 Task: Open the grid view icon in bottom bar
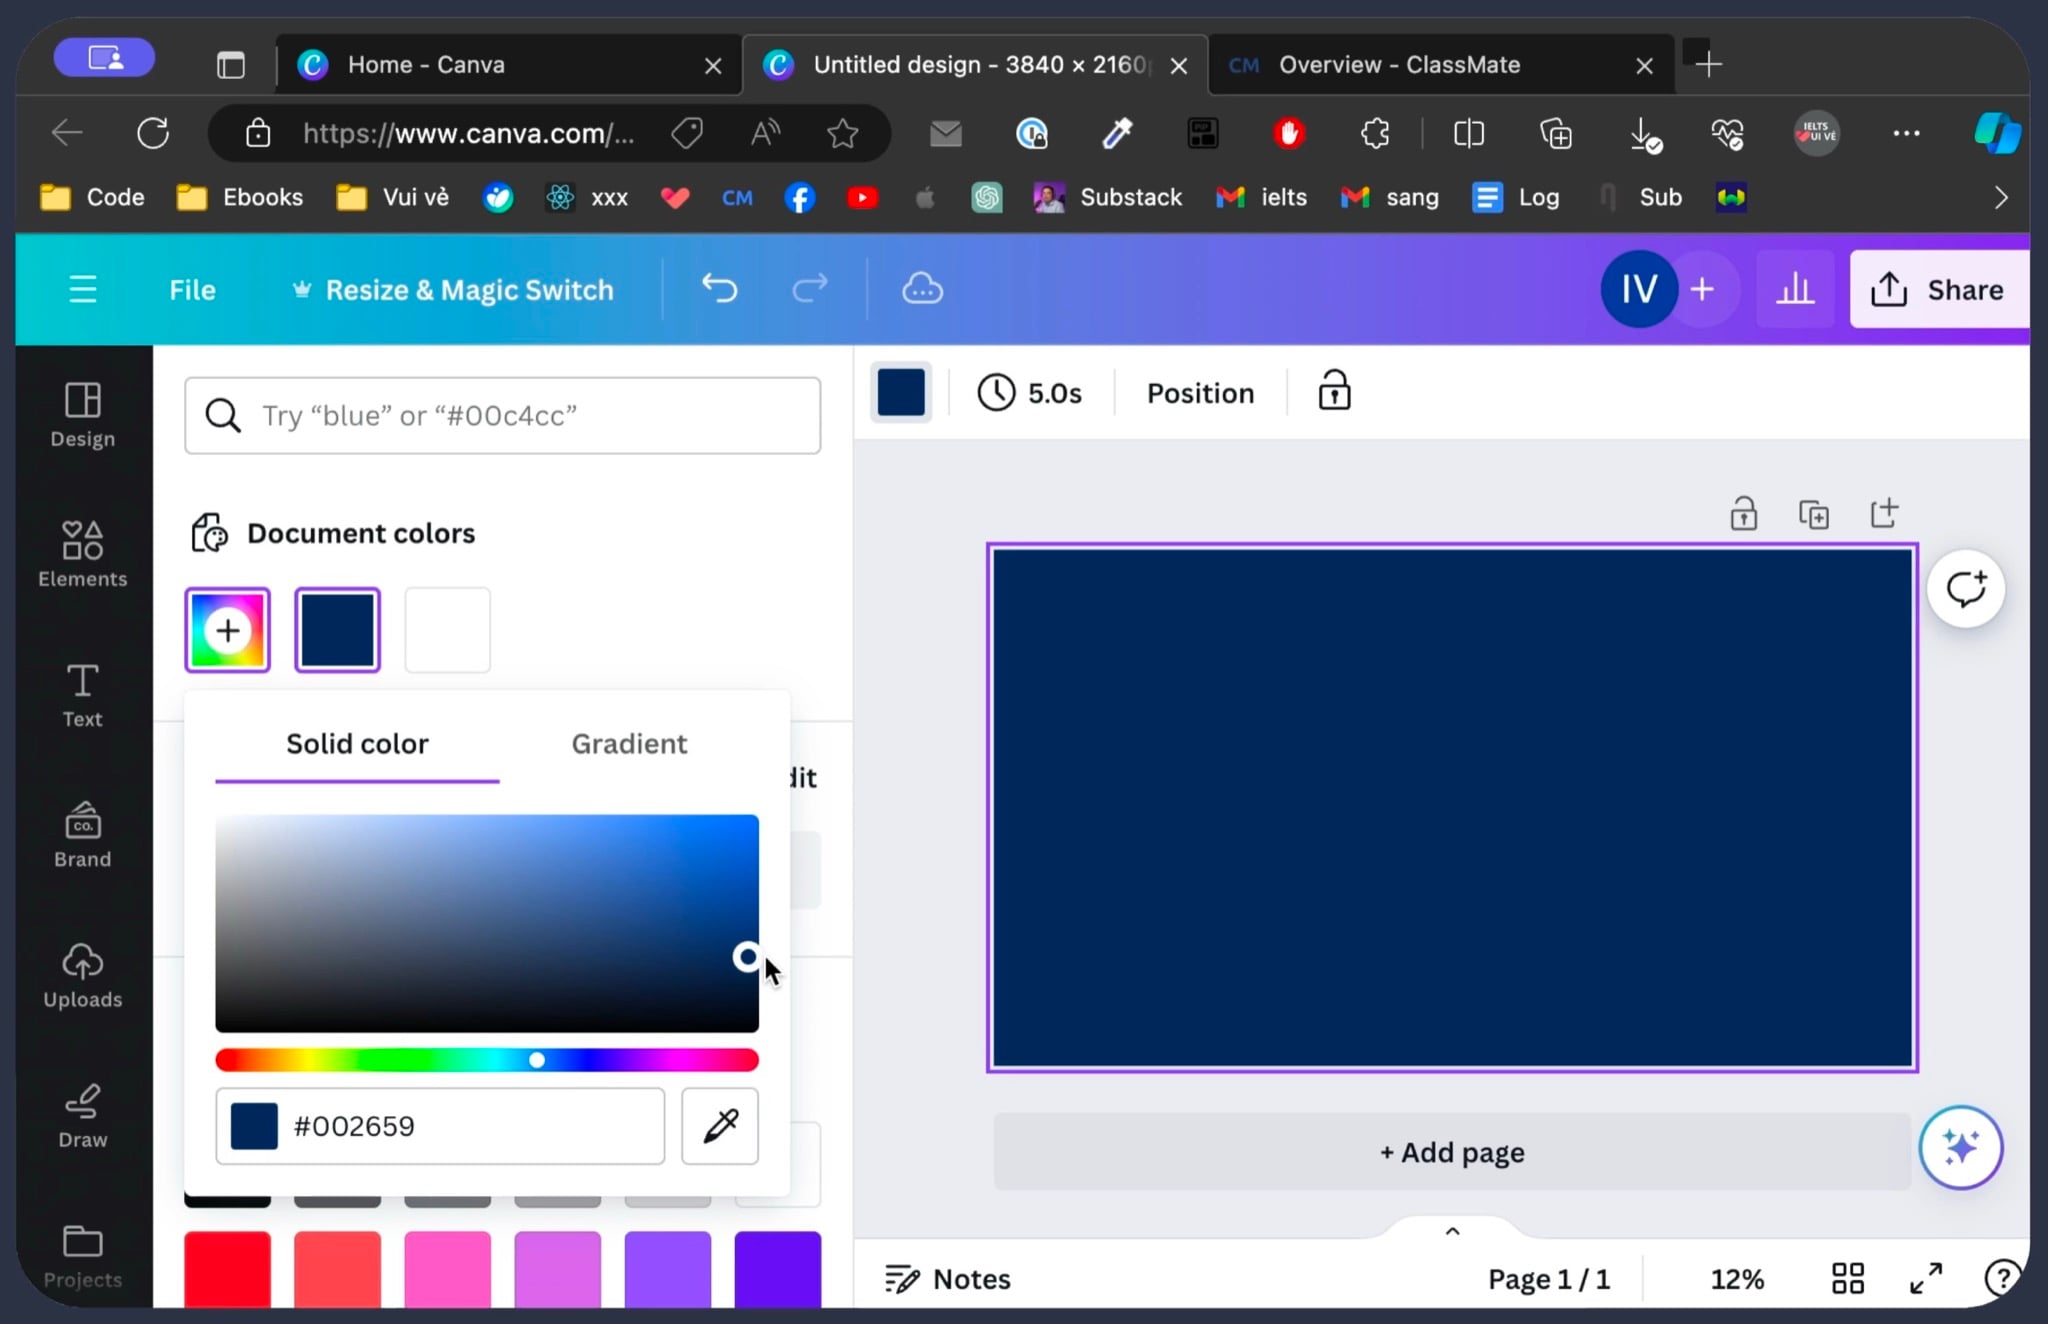[x=1848, y=1278]
